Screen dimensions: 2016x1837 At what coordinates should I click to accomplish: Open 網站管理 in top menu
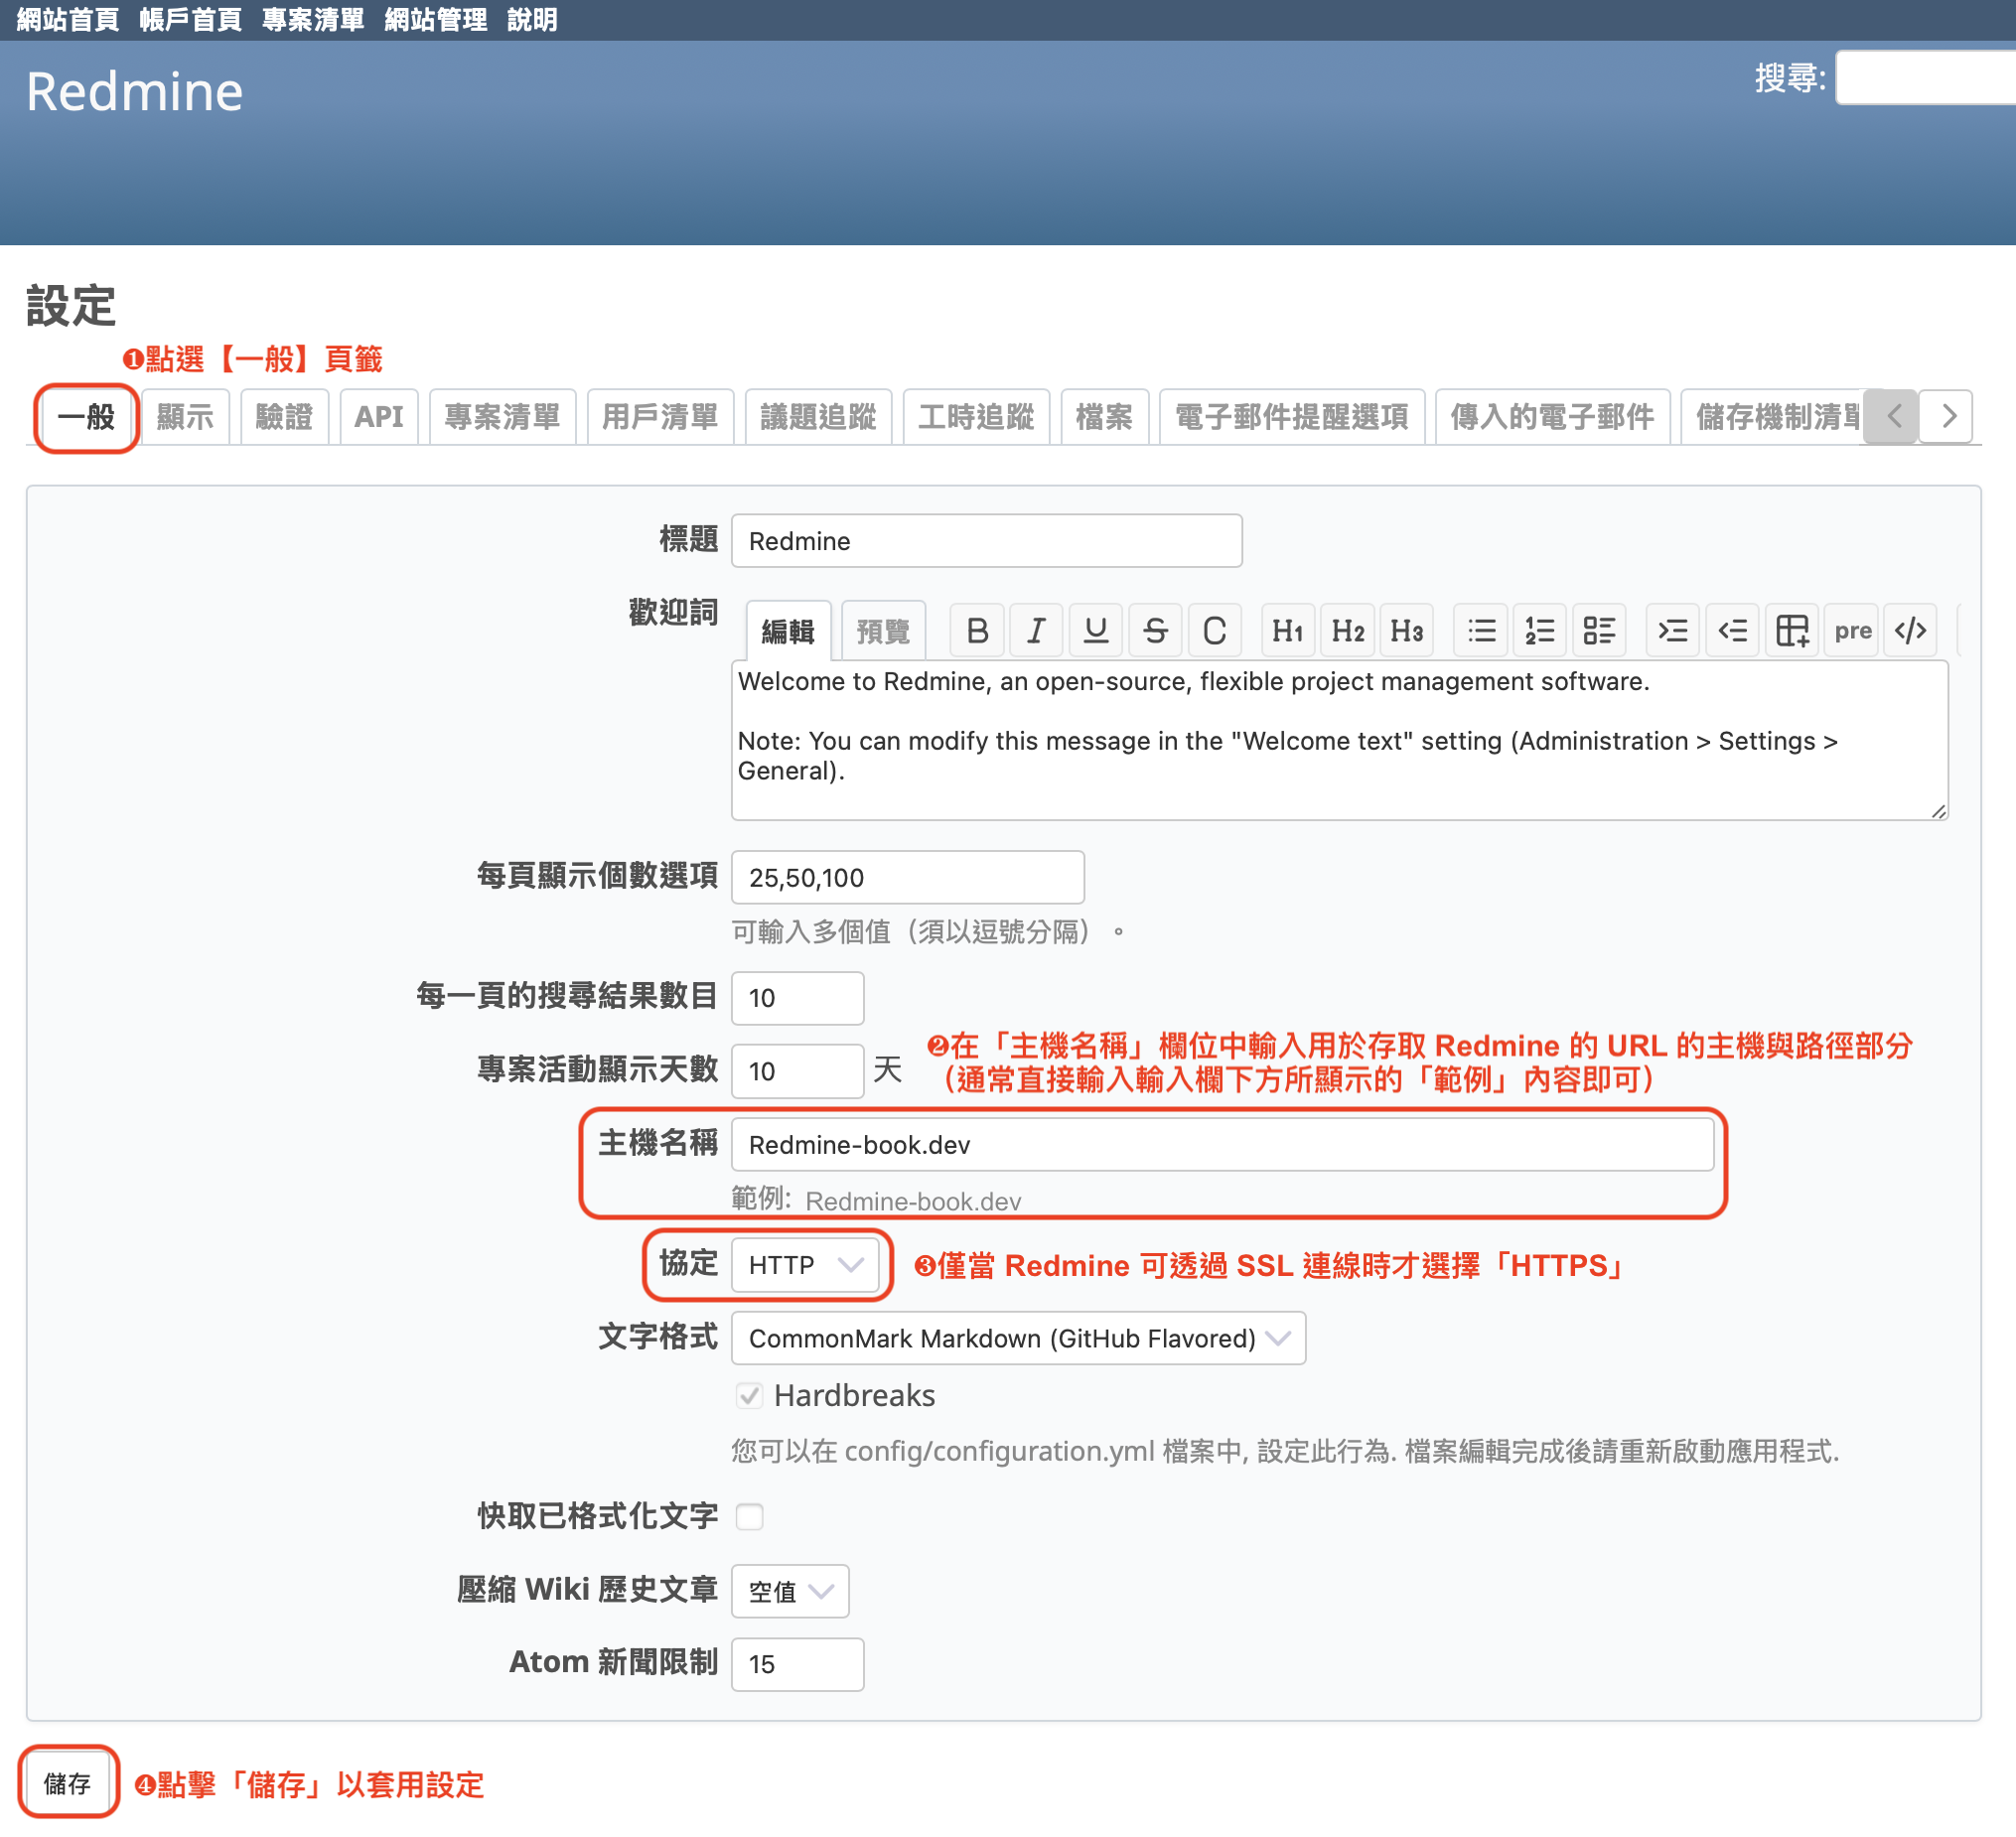click(435, 20)
